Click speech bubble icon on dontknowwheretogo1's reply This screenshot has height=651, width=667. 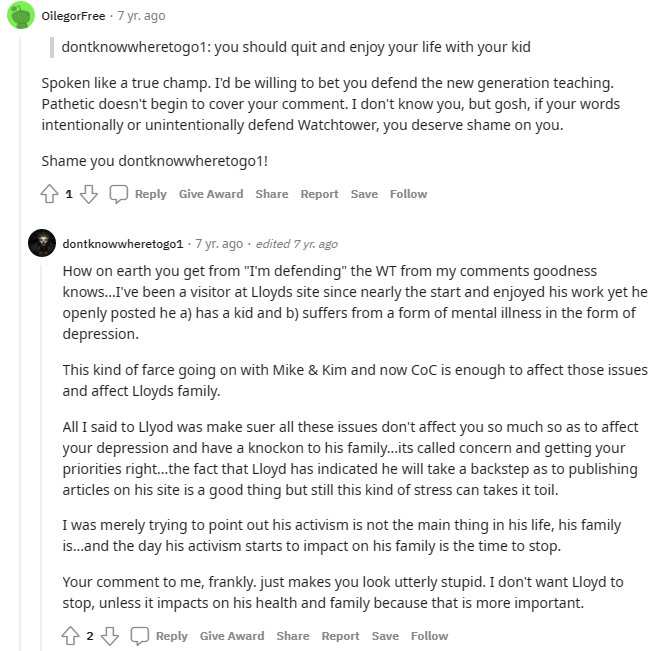(140, 636)
